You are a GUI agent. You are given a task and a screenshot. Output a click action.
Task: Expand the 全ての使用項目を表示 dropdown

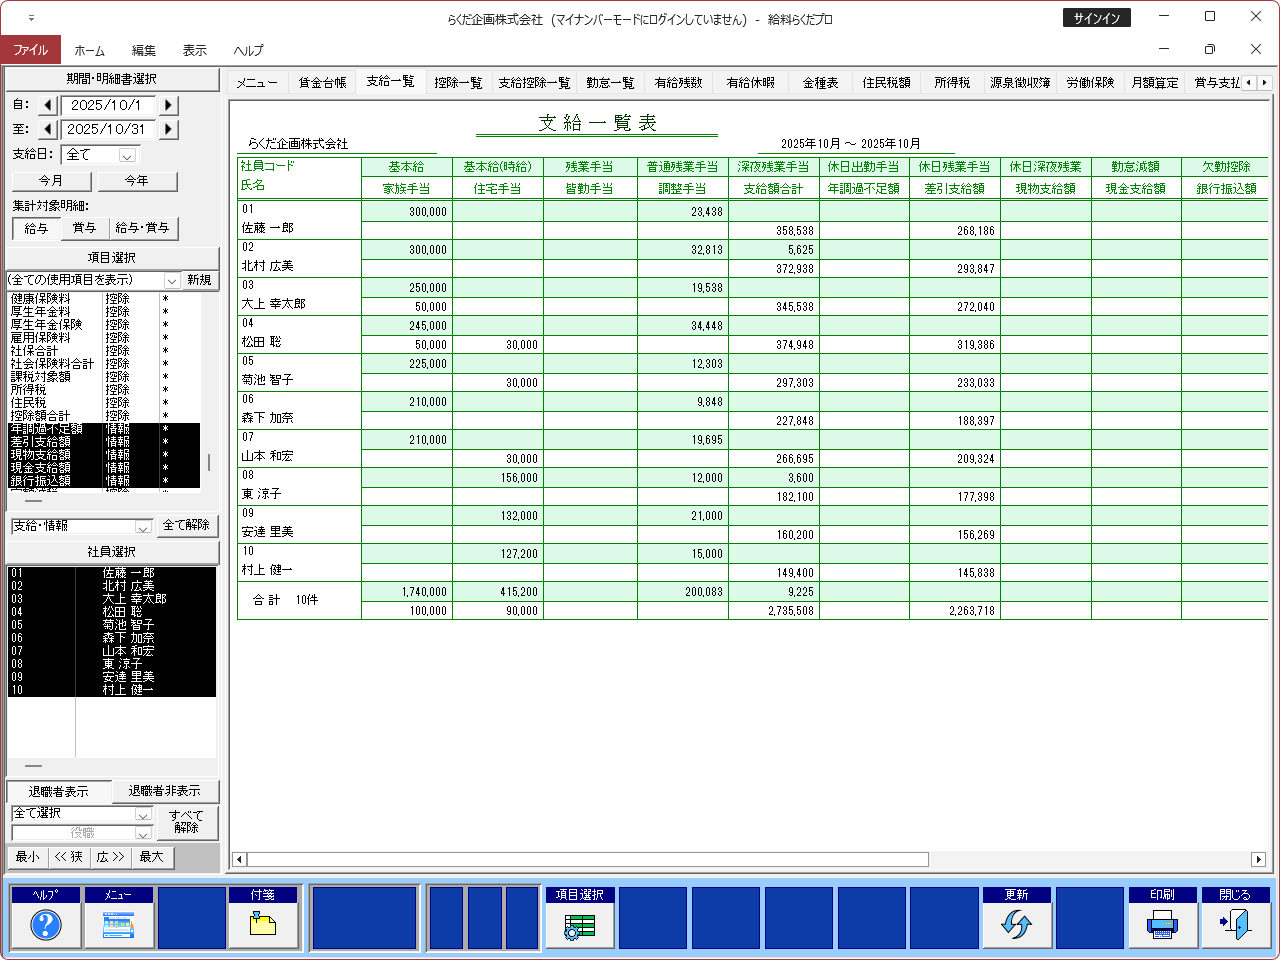(171, 281)
